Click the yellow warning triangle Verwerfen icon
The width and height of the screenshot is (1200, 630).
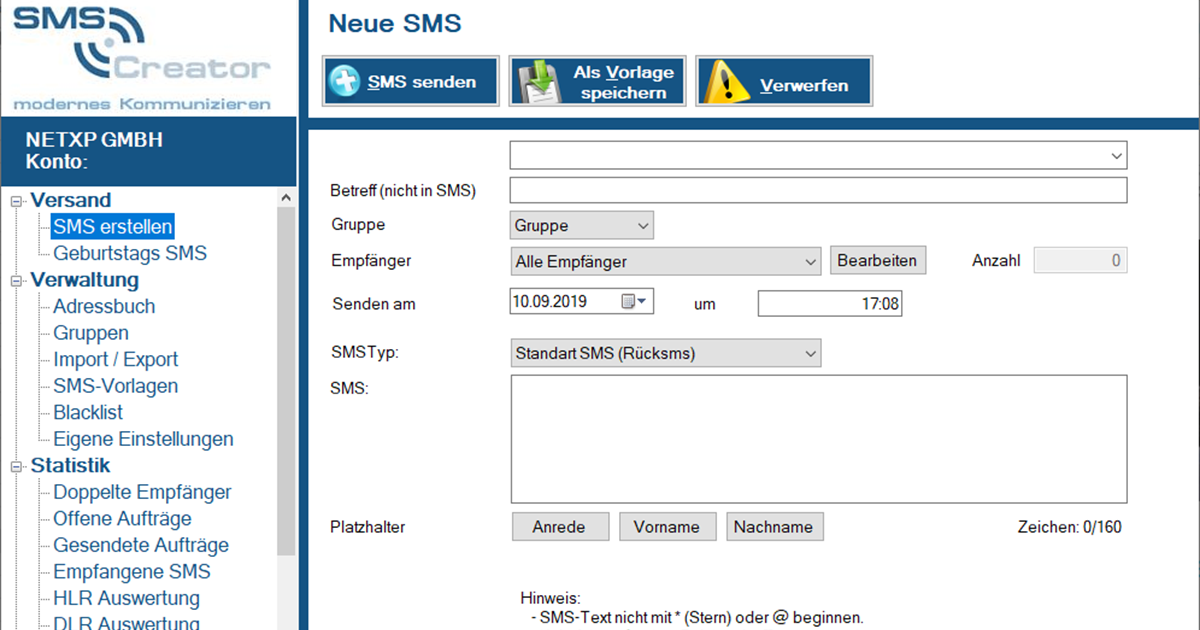tap(723, 82)
